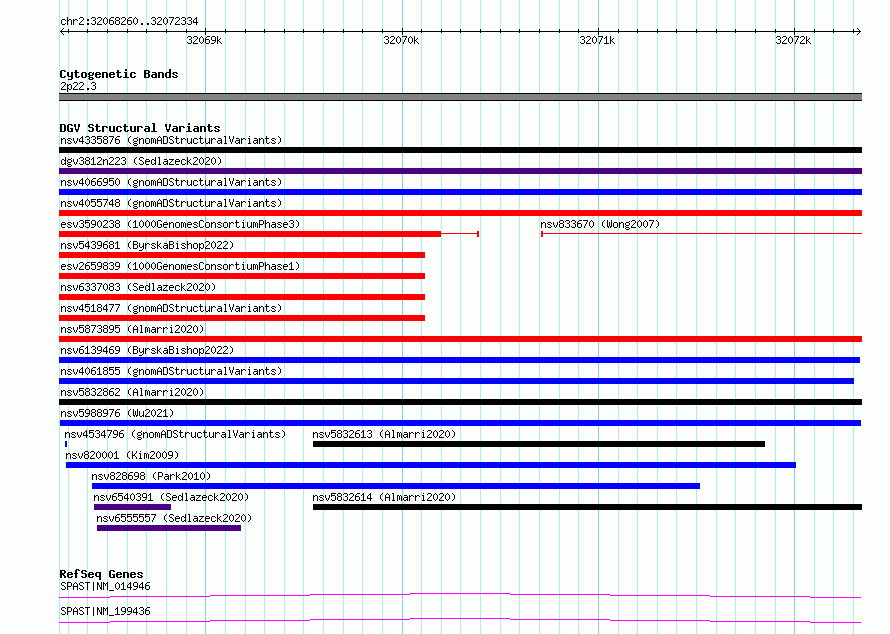Click the magenta line under SPAST|NM_199436
The image size is (890, 634).
460,620
